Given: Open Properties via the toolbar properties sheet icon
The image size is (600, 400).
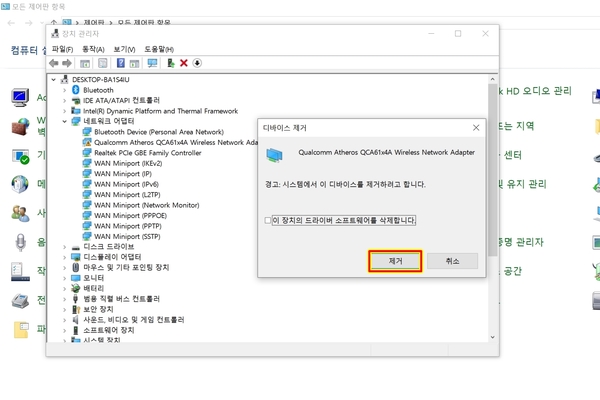Looking at the screenshot, I should (x=103, y=63).
